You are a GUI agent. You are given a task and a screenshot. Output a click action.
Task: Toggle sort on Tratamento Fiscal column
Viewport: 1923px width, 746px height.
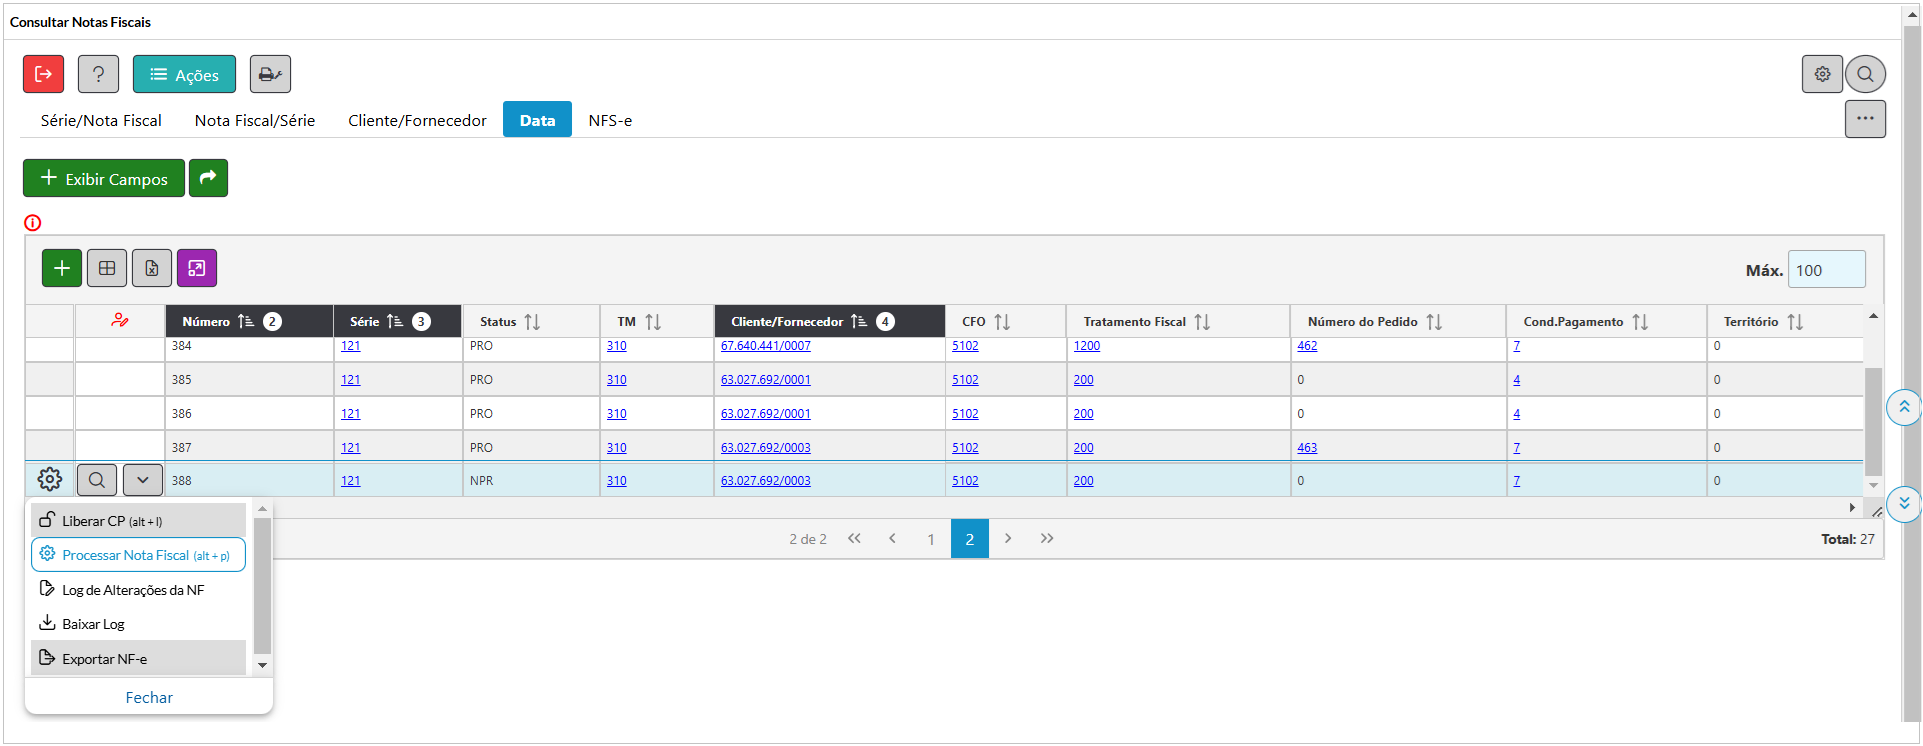pyautogui.click(x=1202, y=322)
